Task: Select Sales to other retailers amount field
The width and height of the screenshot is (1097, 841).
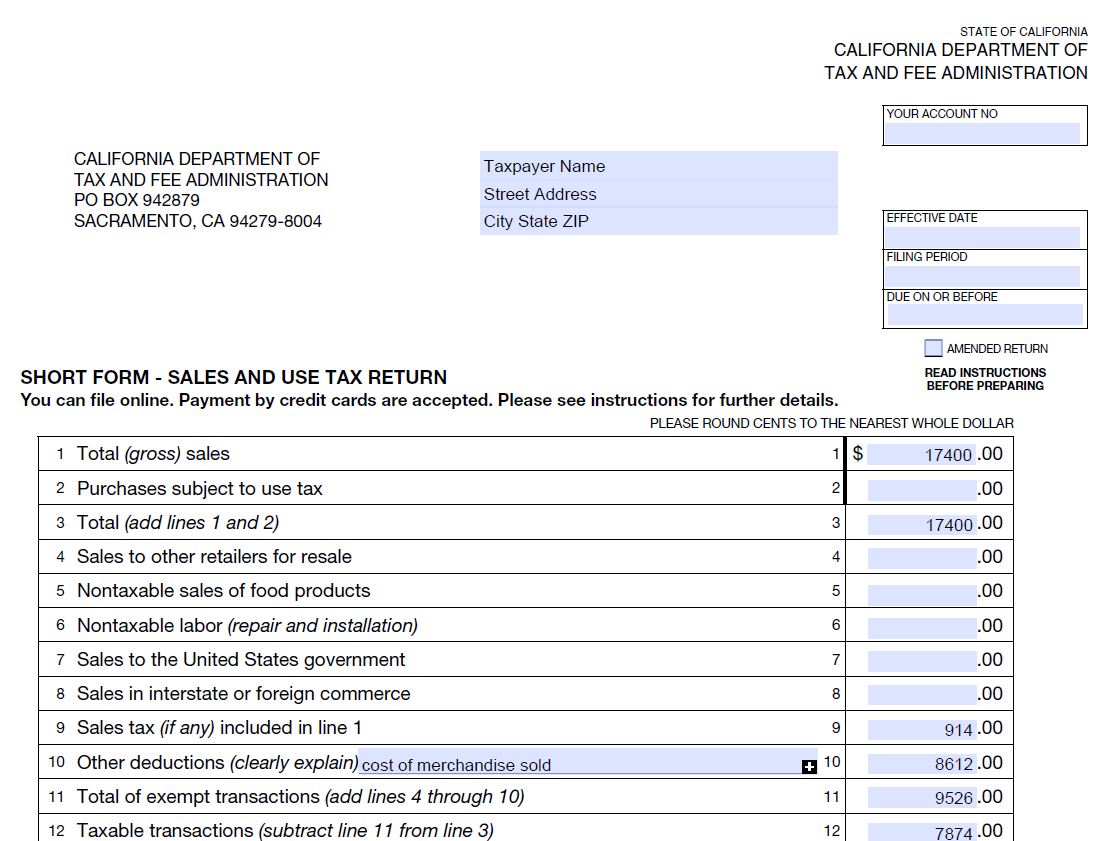Action: point(921,558)
